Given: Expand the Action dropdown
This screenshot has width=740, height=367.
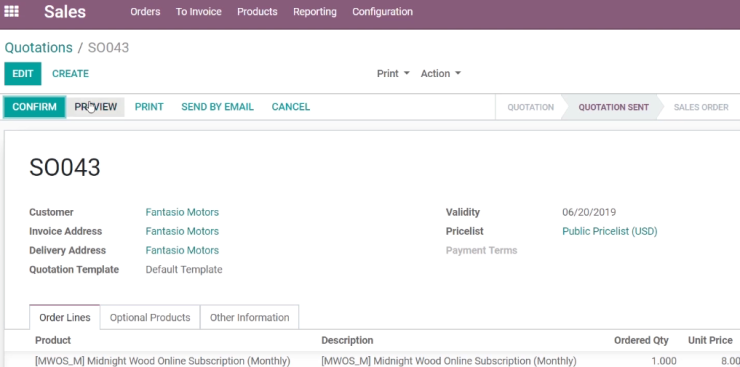Looking at the screenshot, I should point(441,74).
